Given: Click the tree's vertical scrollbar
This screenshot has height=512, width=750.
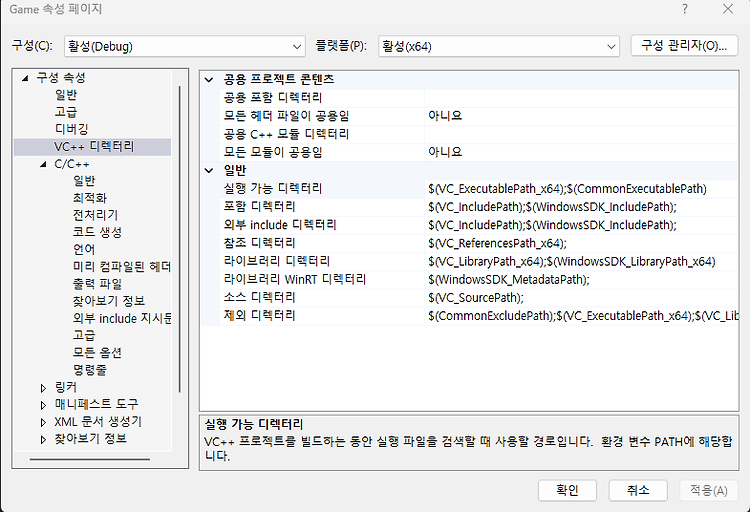Looking at the screenshot, I should click(180, 239).
